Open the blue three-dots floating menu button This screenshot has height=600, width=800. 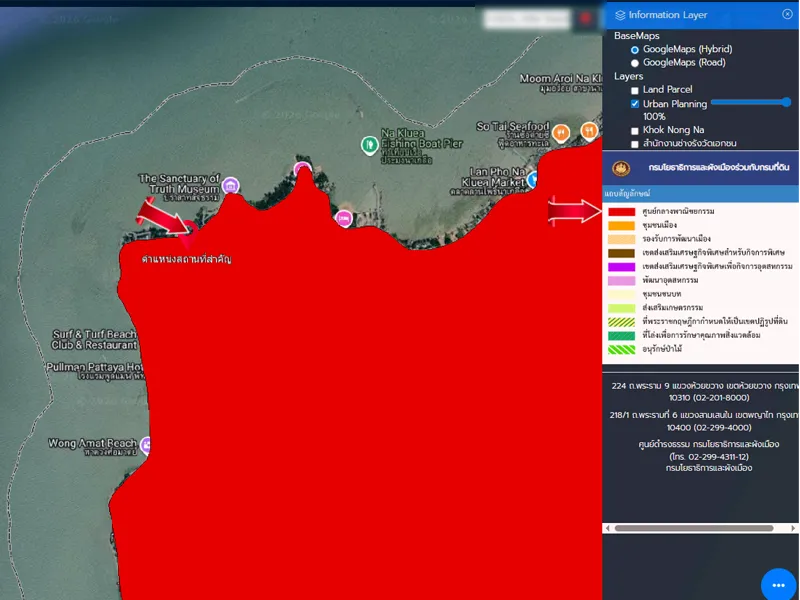click(x=778, y=584)
